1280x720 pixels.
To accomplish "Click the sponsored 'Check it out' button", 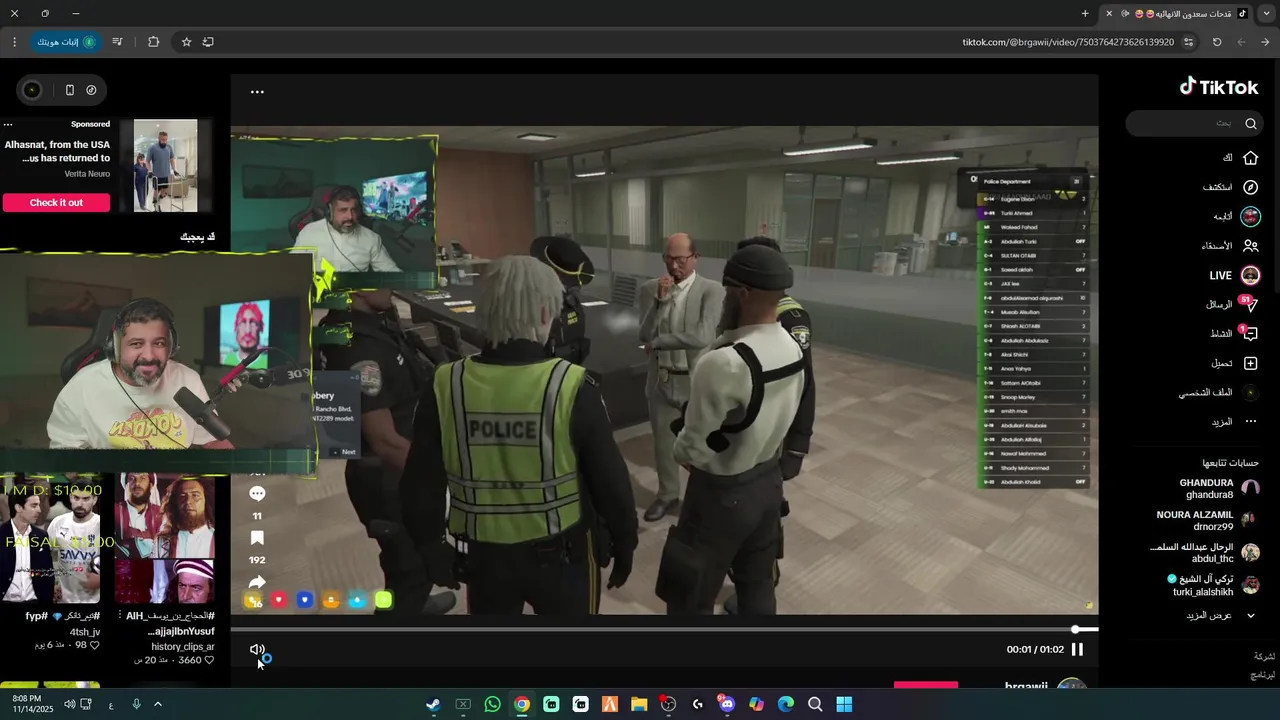I will (56, 203).
